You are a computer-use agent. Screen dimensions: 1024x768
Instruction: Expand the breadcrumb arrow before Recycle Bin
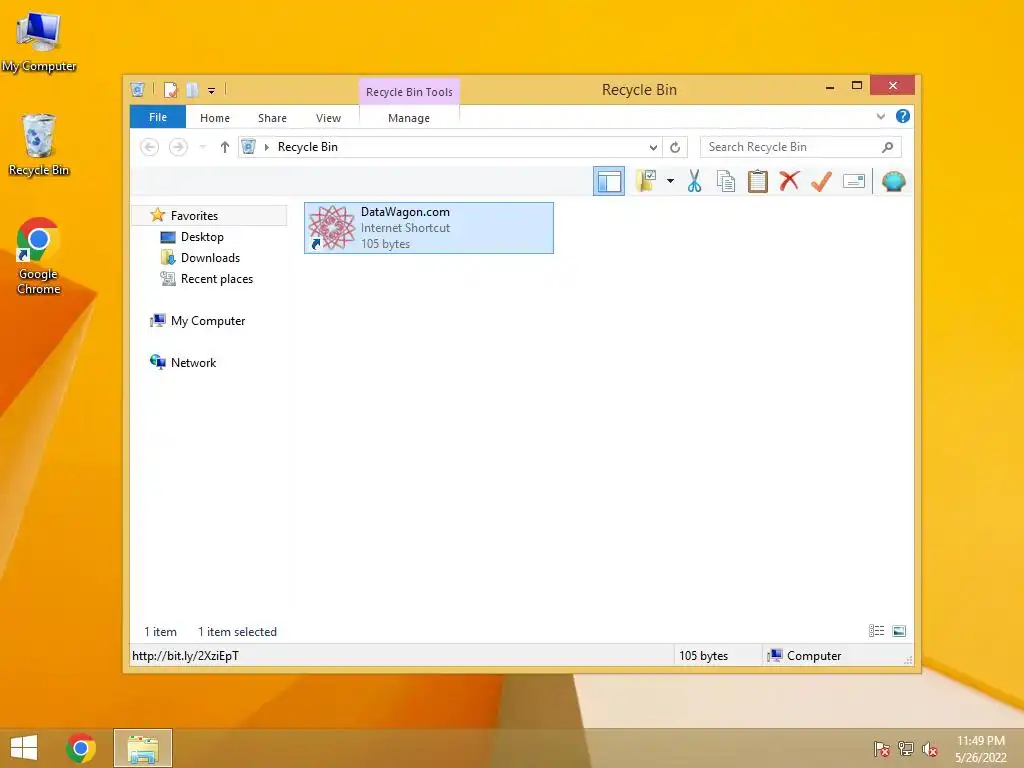(266, 147)
